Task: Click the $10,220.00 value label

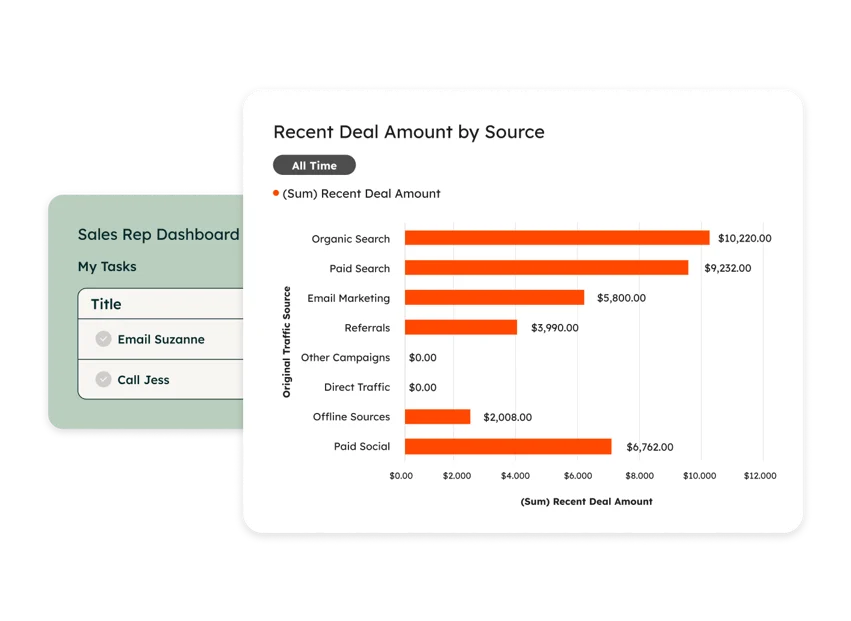Action: (x=744, y=238)
